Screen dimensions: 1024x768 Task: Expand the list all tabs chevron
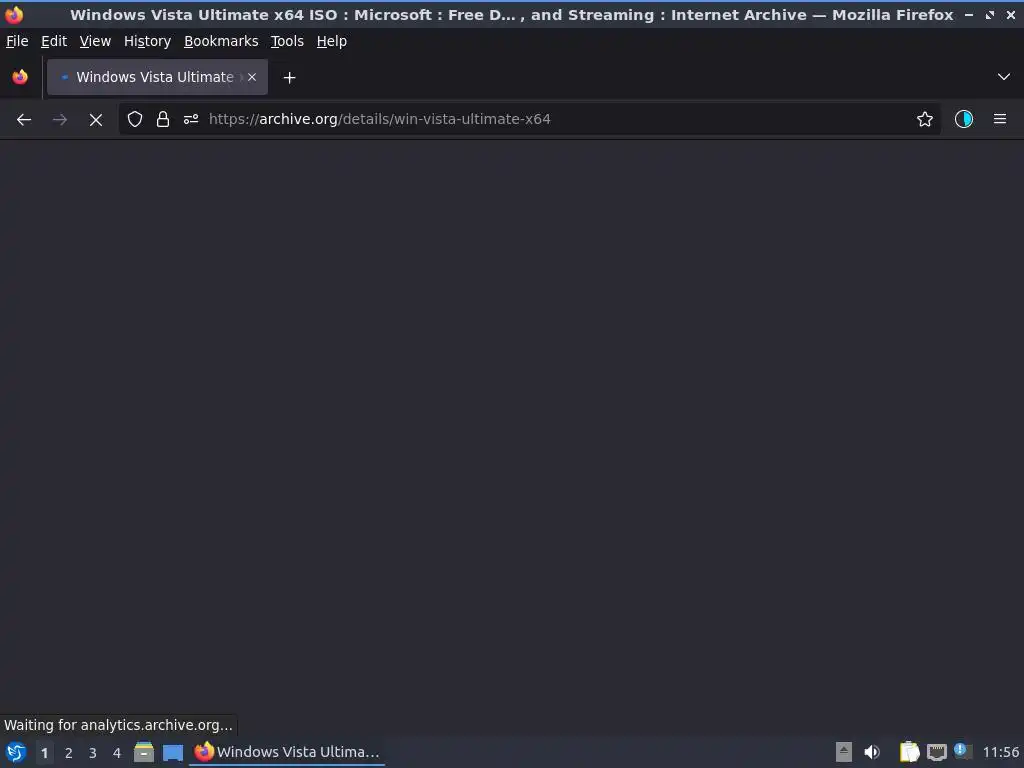tap(1004, 77)
